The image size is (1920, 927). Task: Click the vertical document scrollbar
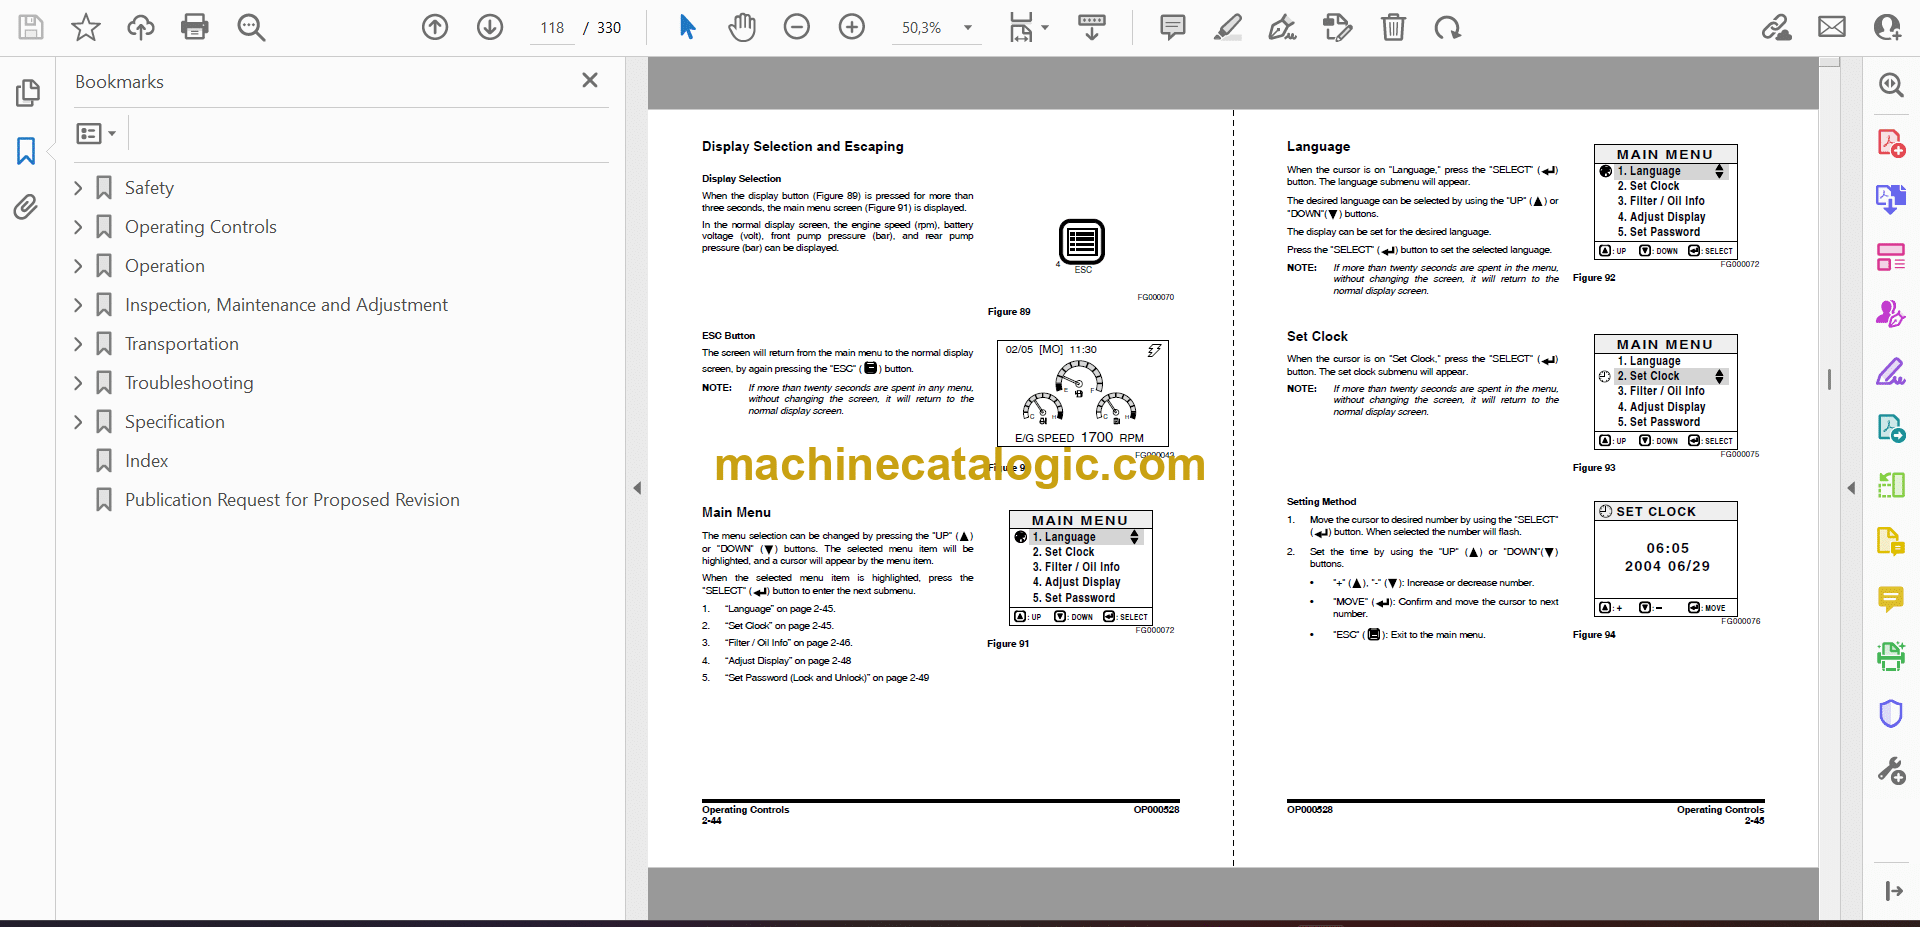[1829, 380]
